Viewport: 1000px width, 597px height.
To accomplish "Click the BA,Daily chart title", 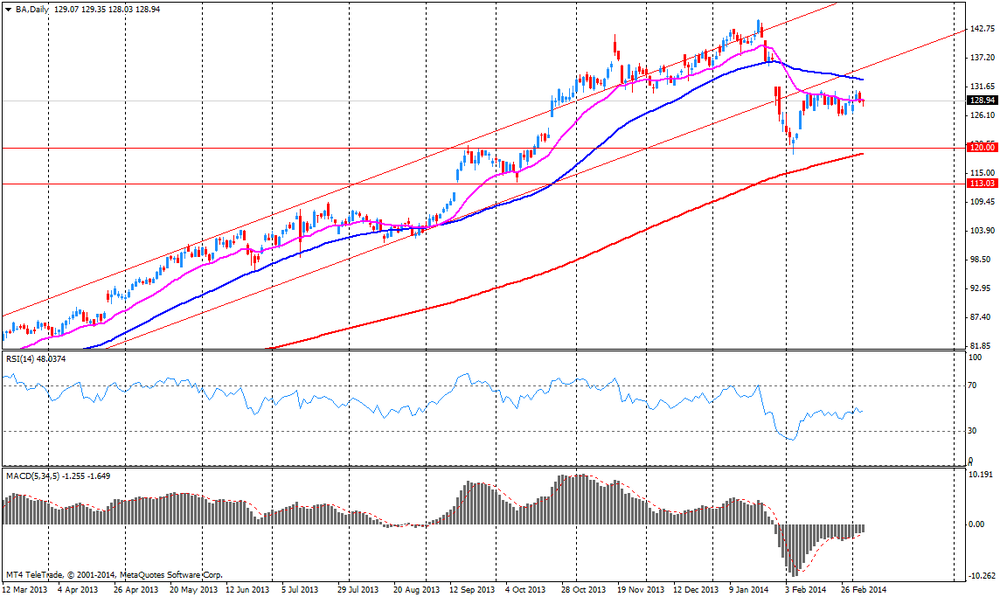I will pos(31,10).
